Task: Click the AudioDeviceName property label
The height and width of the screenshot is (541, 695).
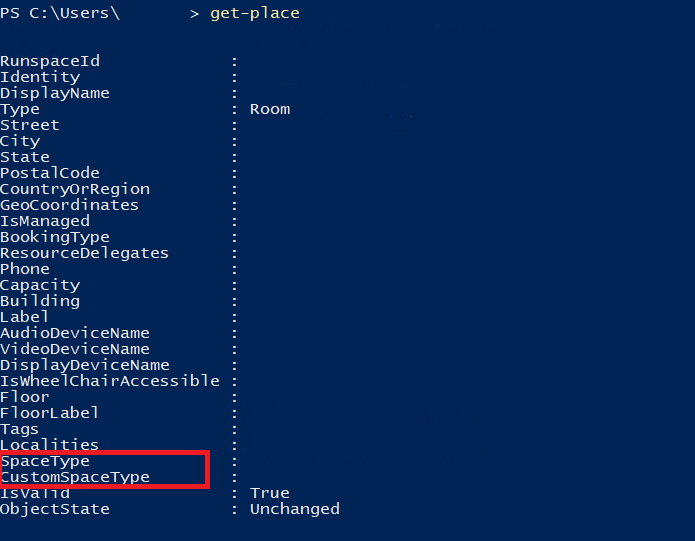Action: pos(75,333)
